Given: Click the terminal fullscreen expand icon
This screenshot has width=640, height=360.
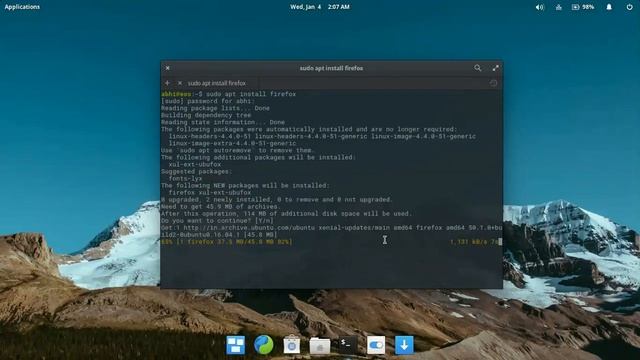Looking at the screenshot, I should coord(495,68).
